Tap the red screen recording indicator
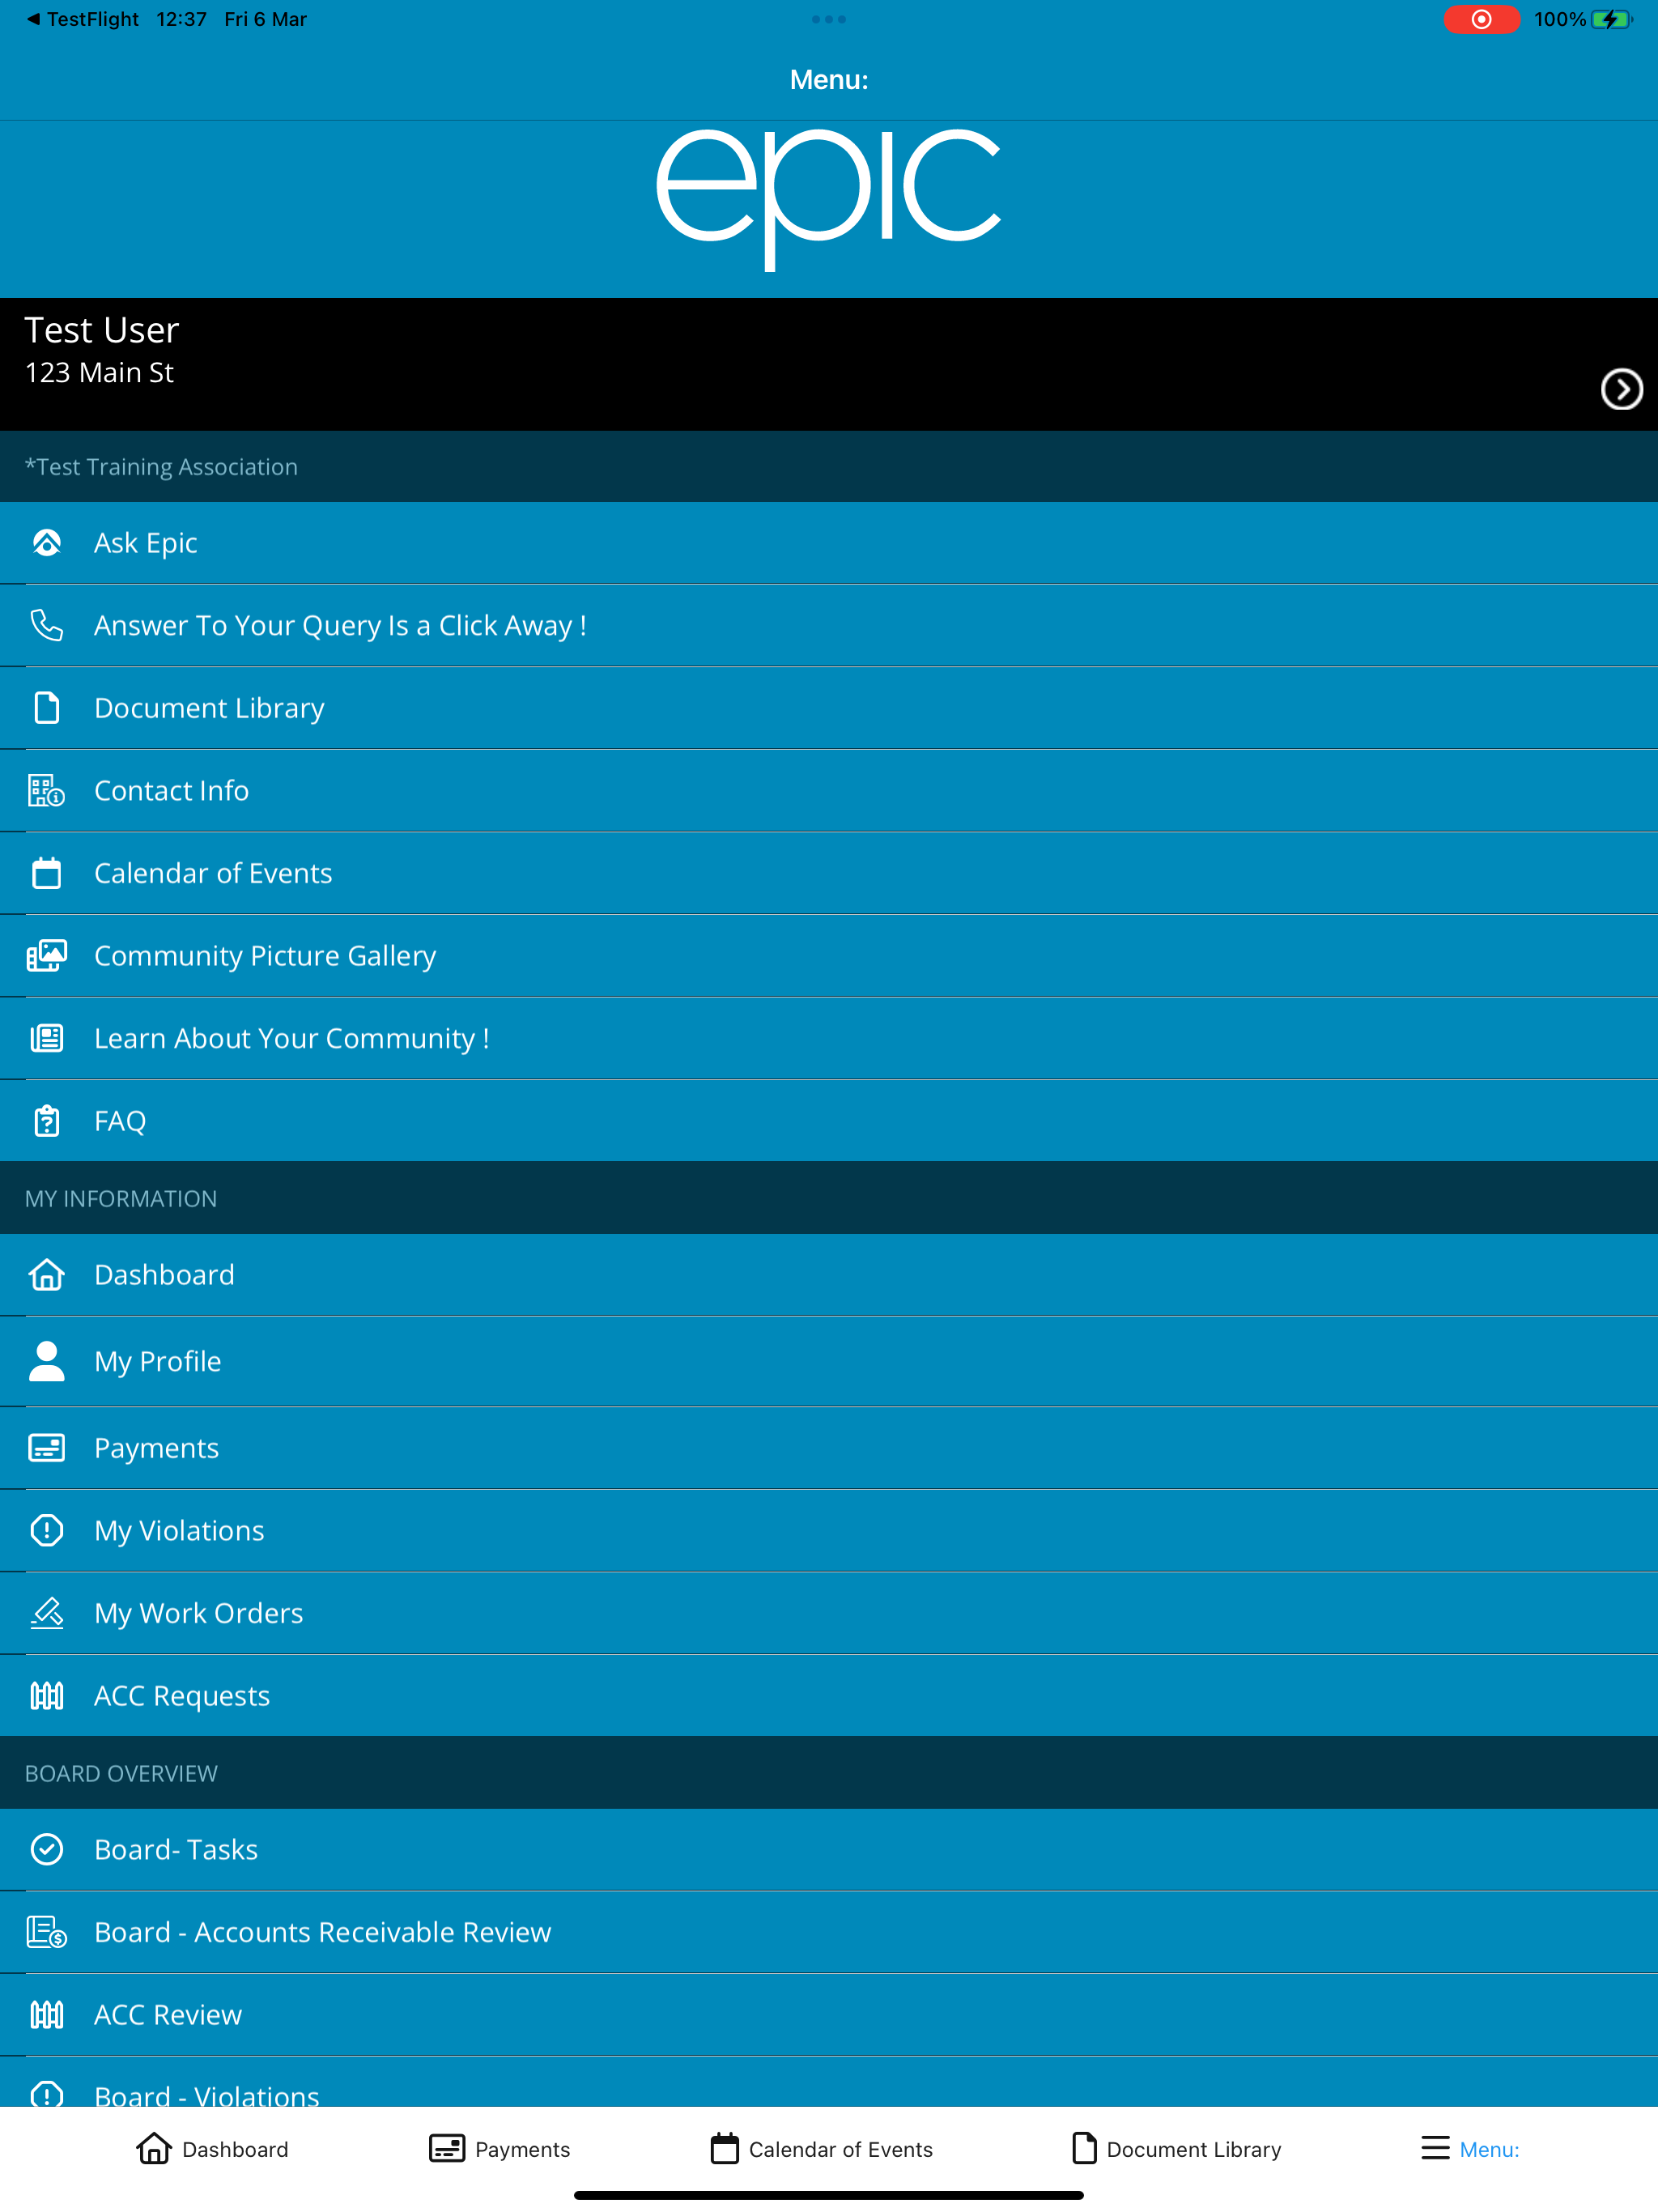Screen dimensions: 1658x2212 1481,19
